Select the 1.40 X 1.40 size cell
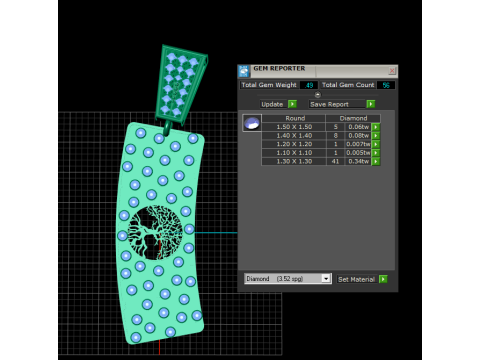The image size is (480, 360). click(x=294, y=136)
